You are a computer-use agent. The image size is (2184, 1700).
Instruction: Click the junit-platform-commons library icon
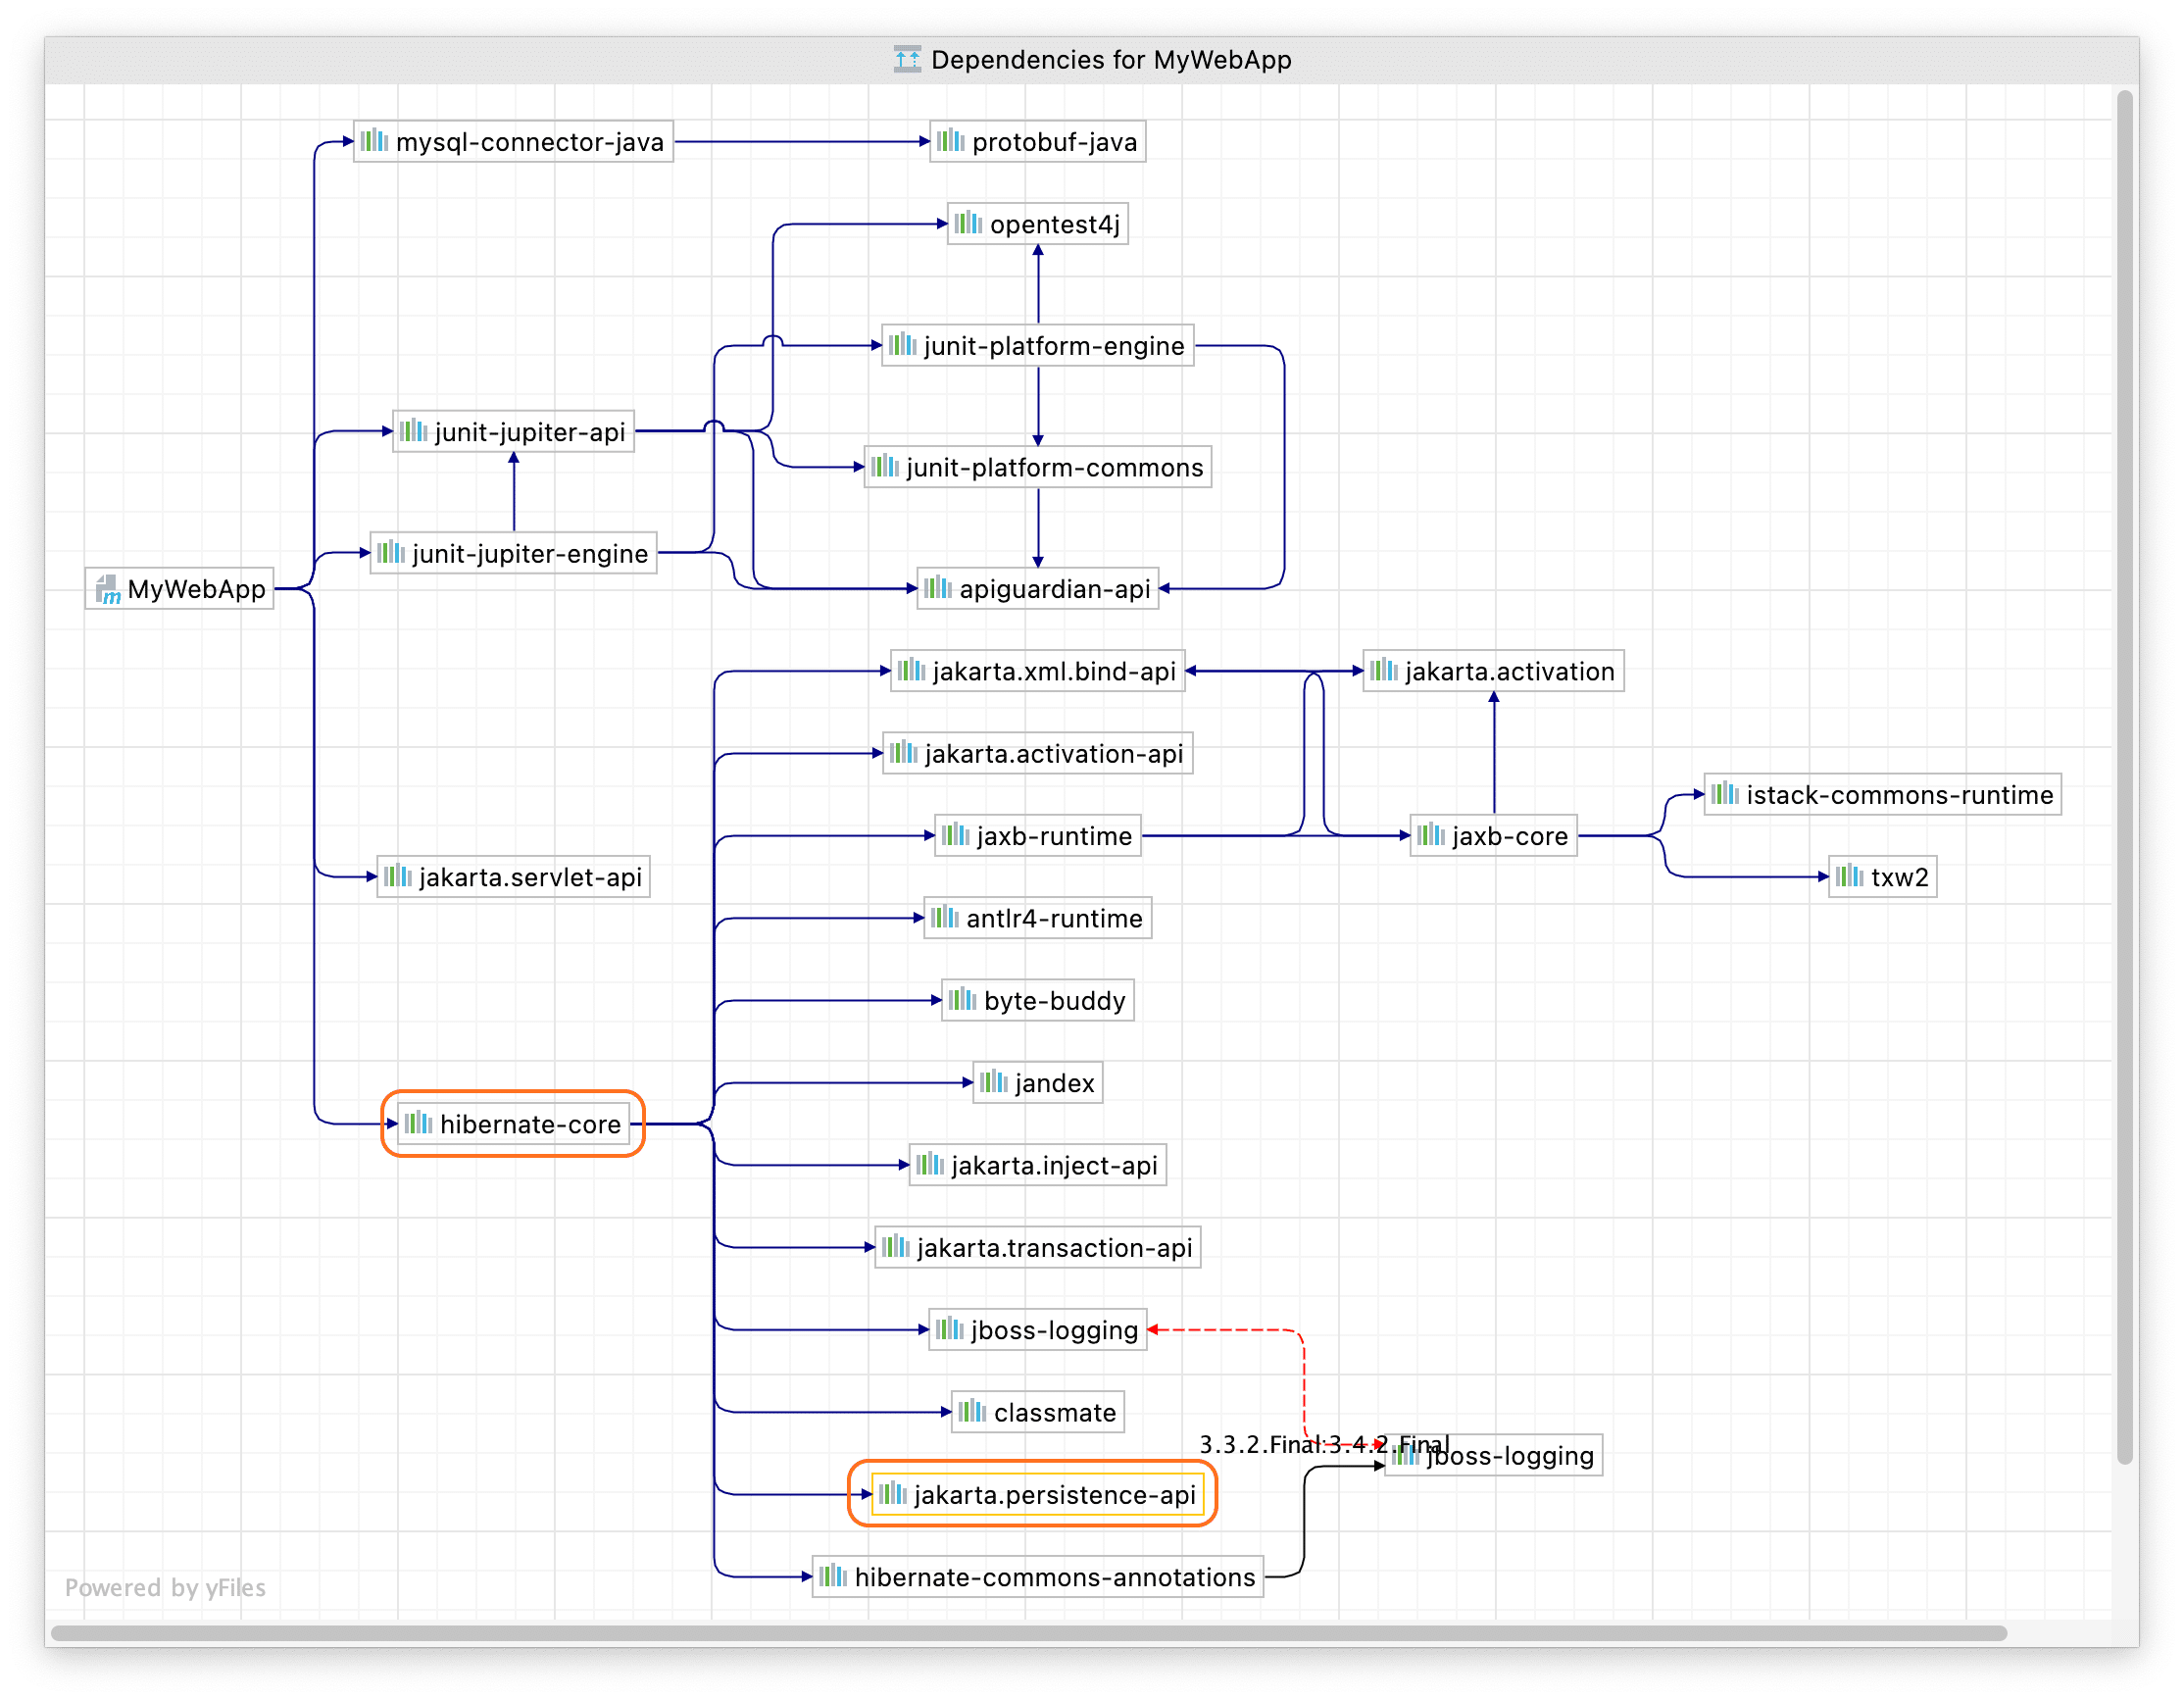885,467
